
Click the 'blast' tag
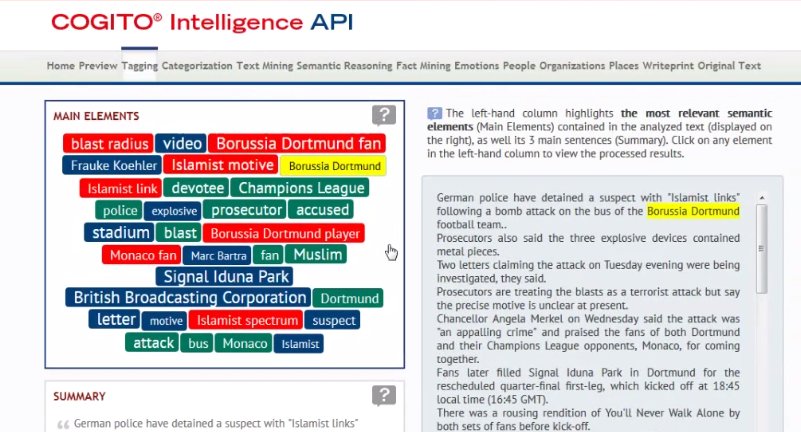point(179,233)
